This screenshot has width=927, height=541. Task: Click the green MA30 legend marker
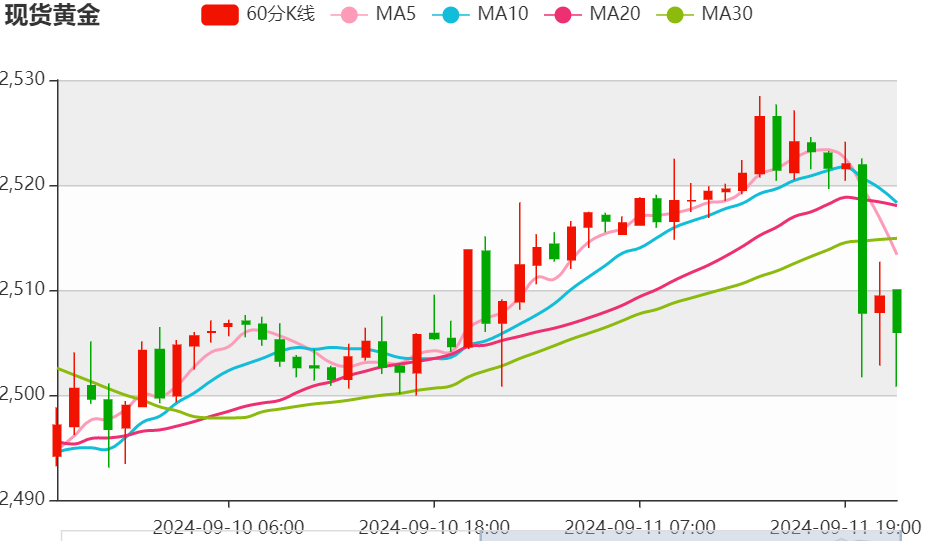coord(675,15)
